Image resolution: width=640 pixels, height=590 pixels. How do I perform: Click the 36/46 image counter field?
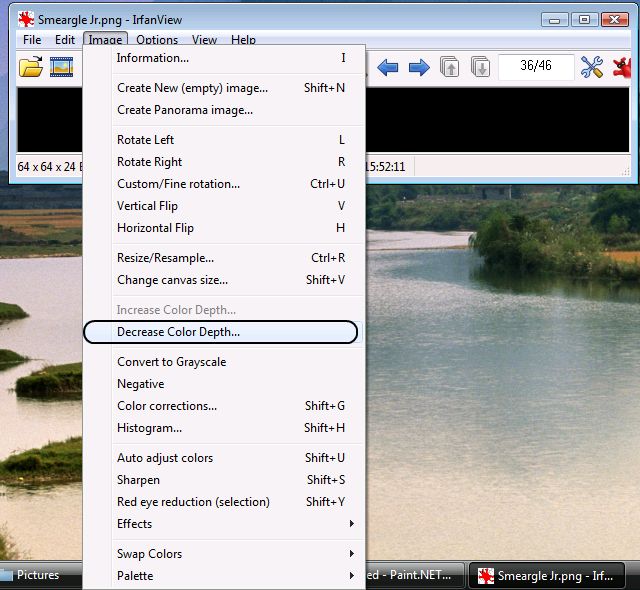pos(536,67)
